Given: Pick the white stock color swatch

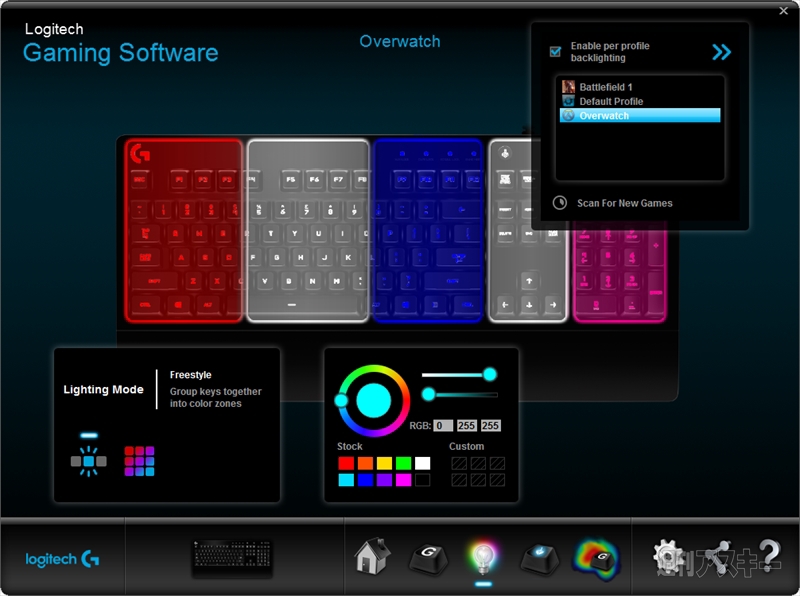Looking at the screenshot, I should (422, 463).
